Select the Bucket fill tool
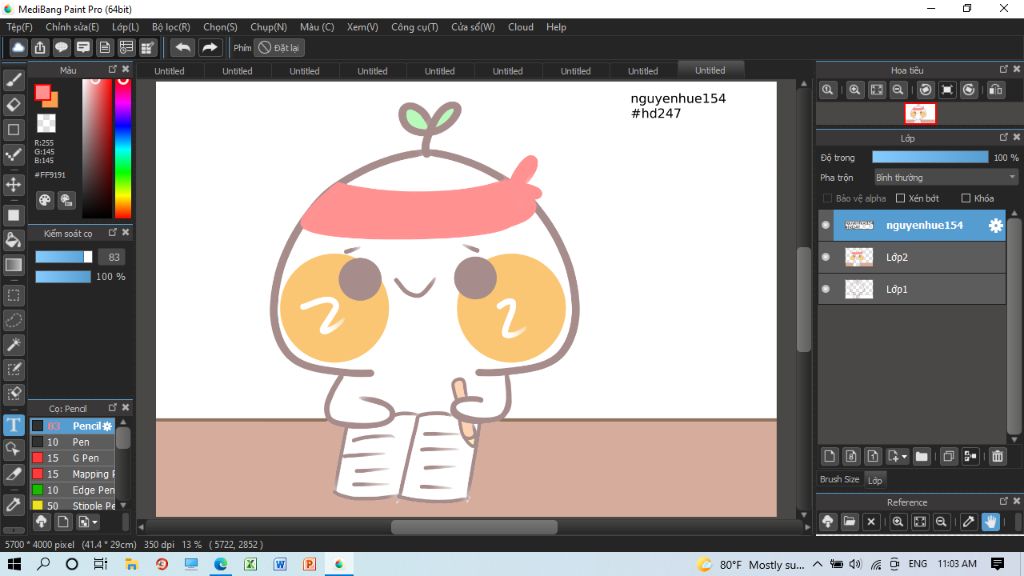1024x576 pixels. coord(14,240)
